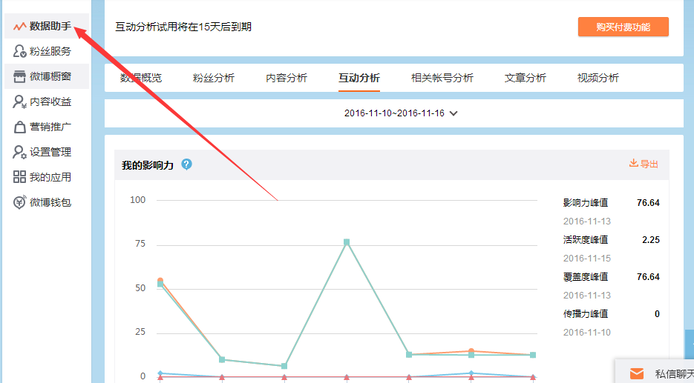Screen dimensions: 694x383
Task: Click the first orange data point near 50
Action: [x=160, y=281]
